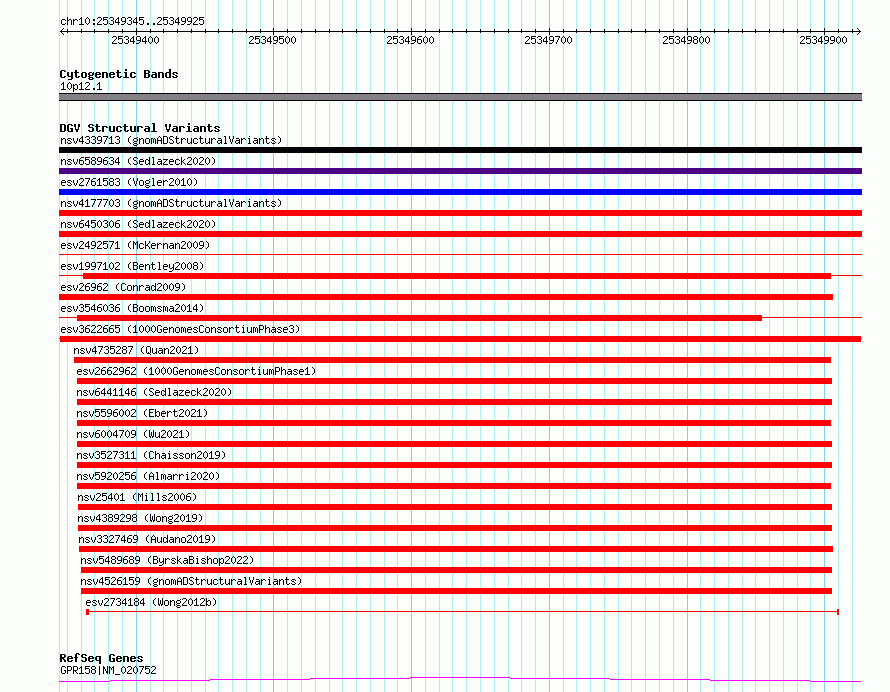Screen dimensions: 890x692
Task: Click nsv5489689 (ByrskaBishop2022) label
Action: click(x=167, y=560)
